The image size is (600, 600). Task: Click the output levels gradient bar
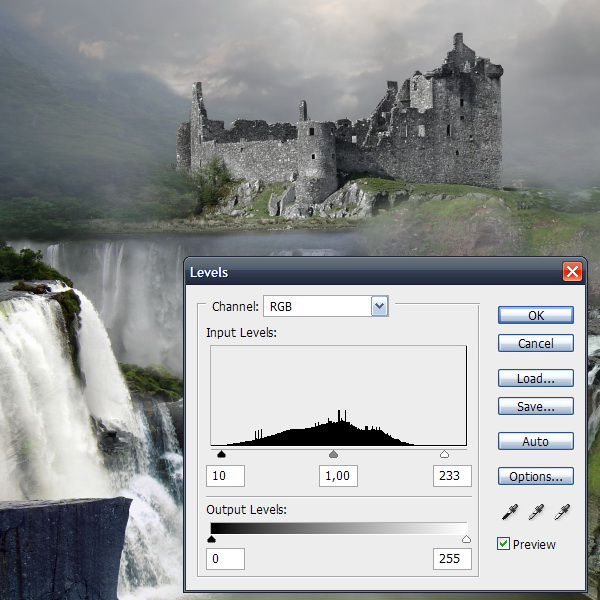(x=339, y=528)
